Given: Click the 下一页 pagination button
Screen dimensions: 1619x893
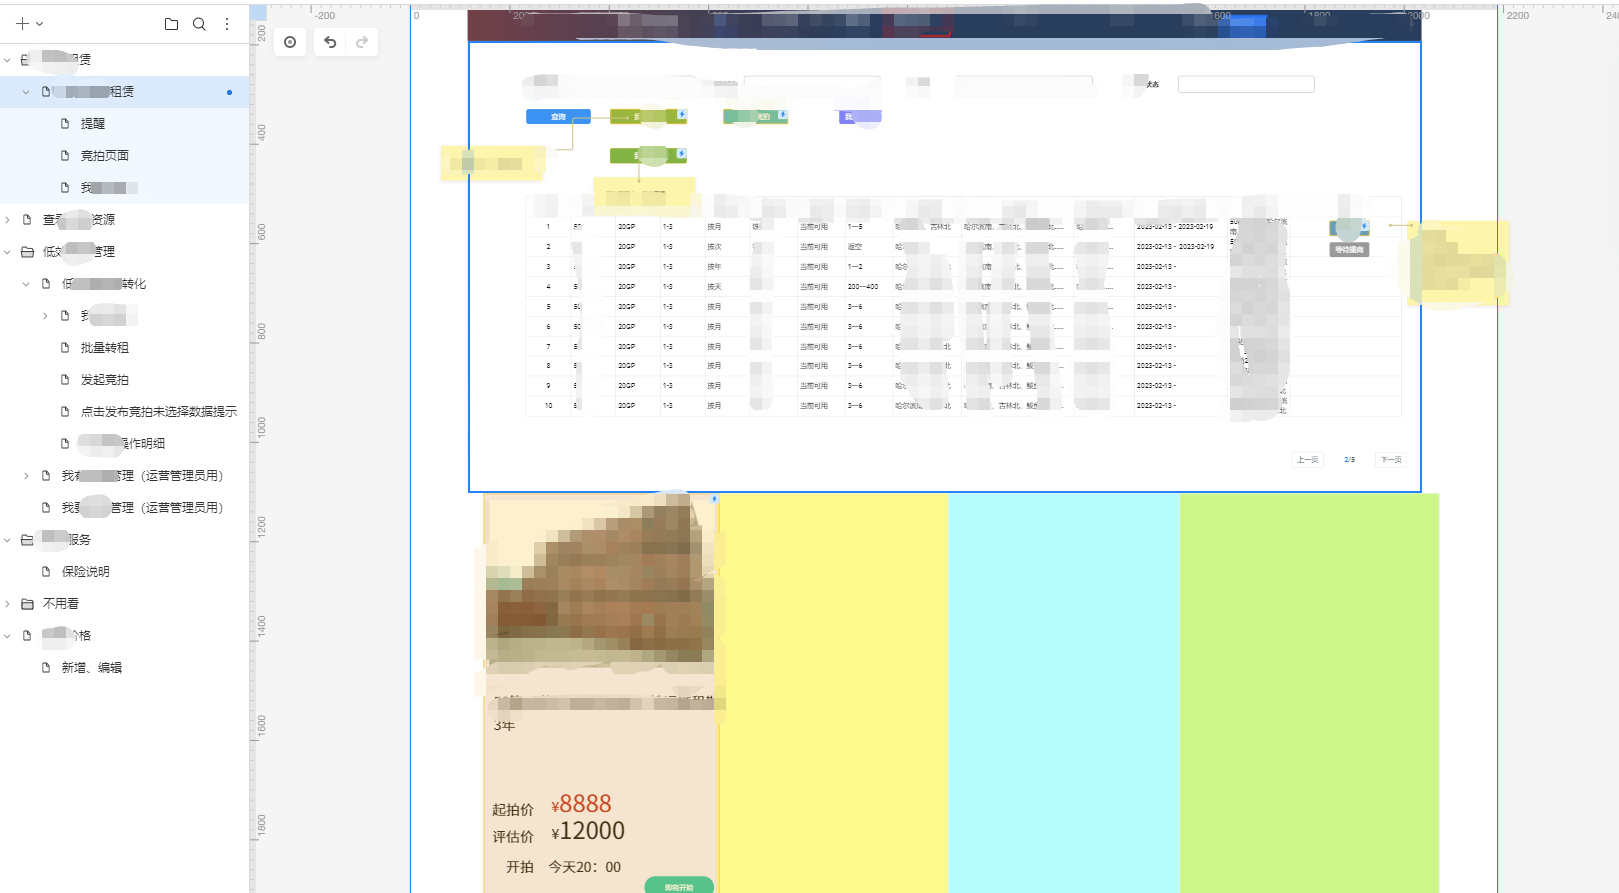Looking at the screenshot, I should click(x=1391, y=460).
